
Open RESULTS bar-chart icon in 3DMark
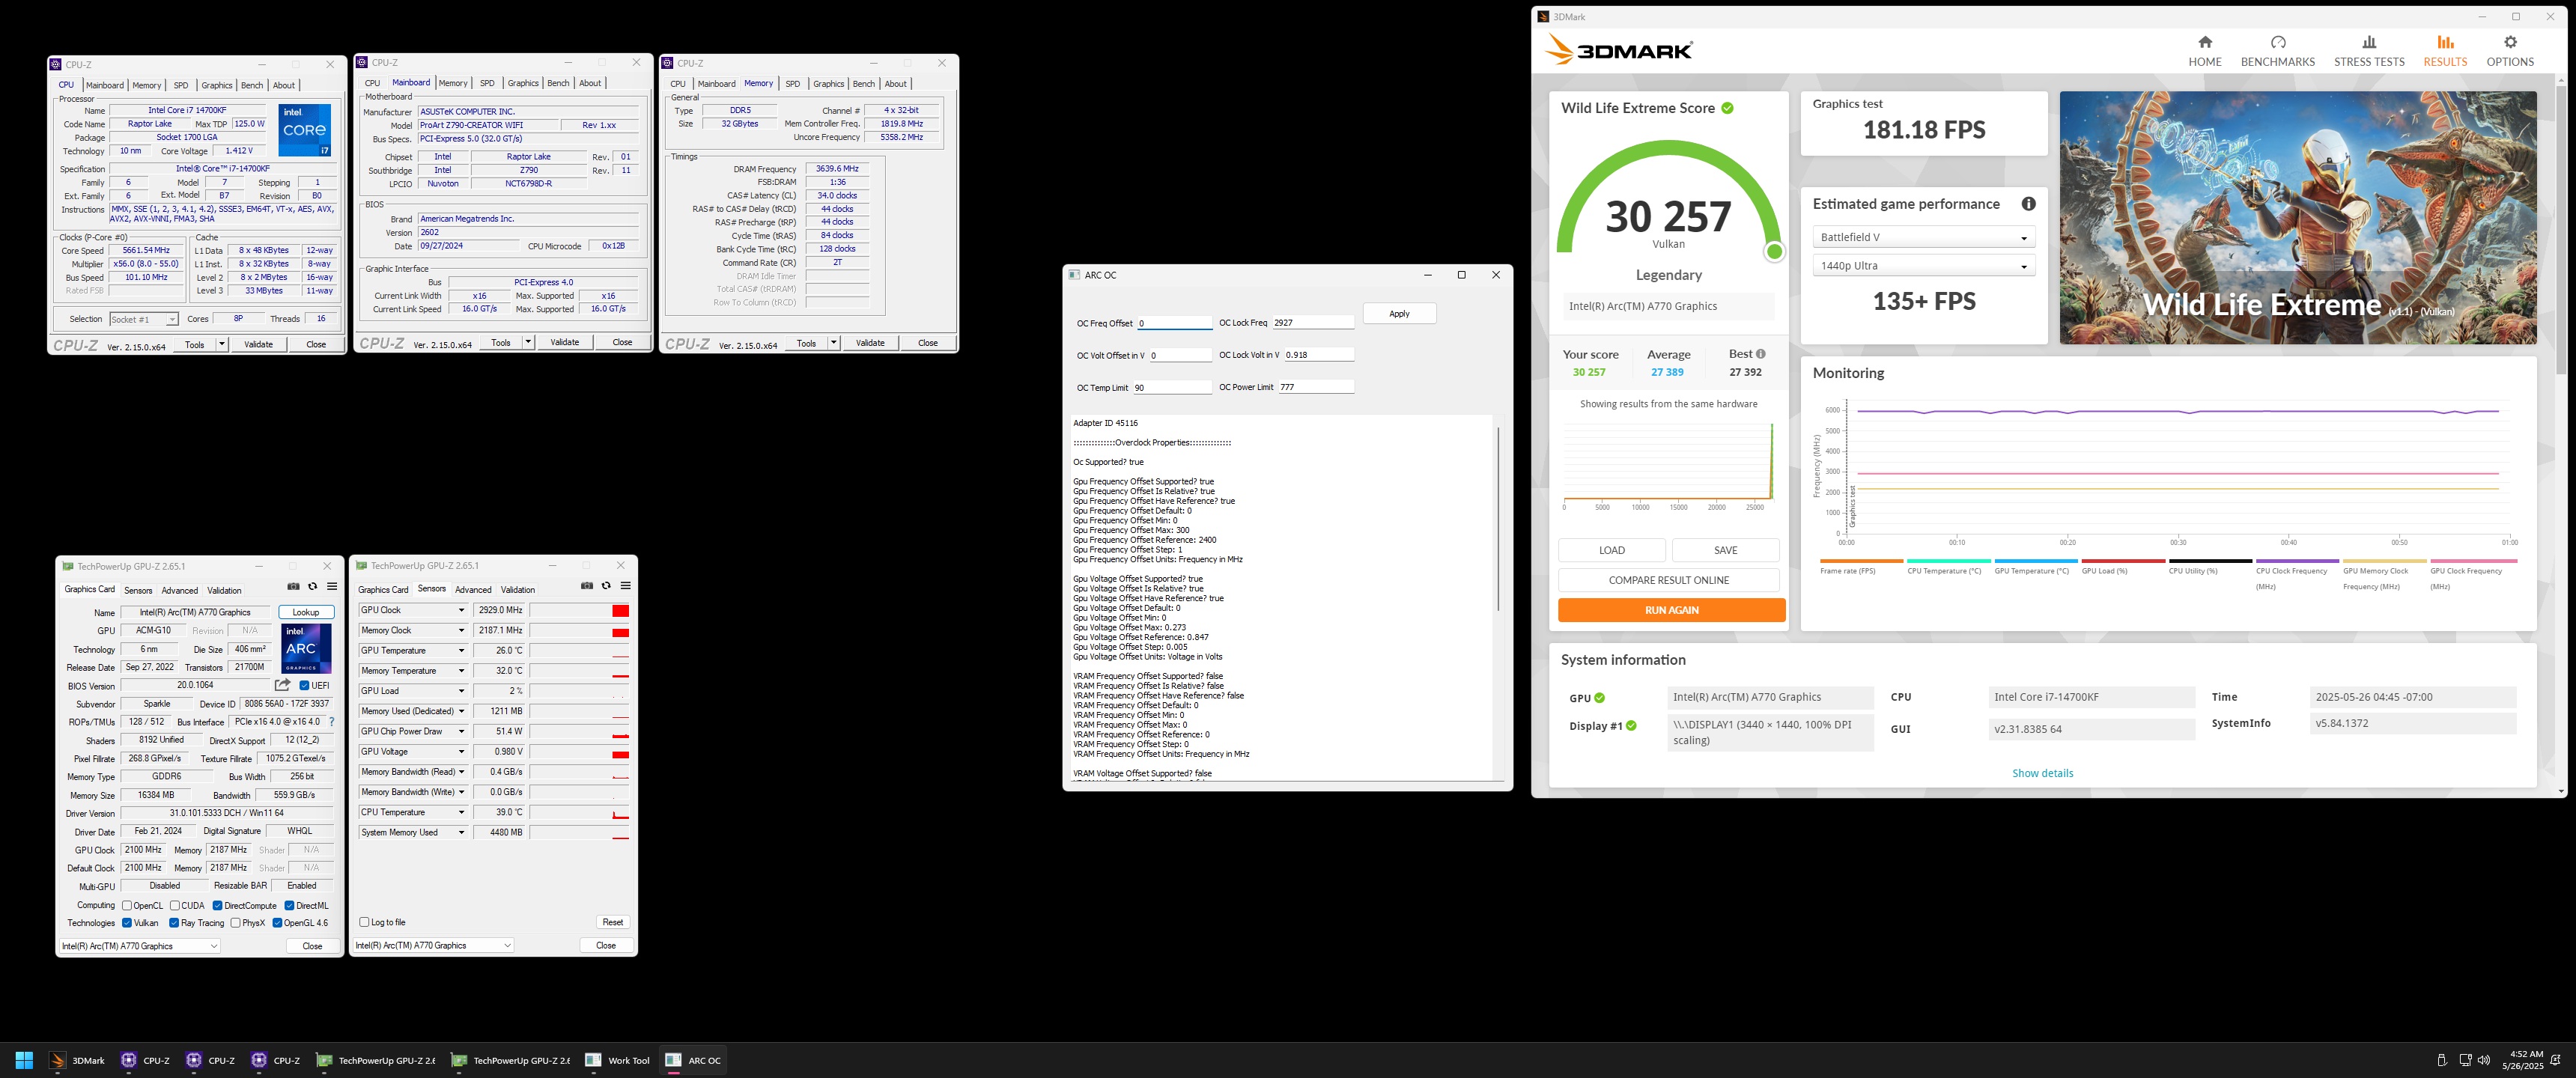(2445, 42)
